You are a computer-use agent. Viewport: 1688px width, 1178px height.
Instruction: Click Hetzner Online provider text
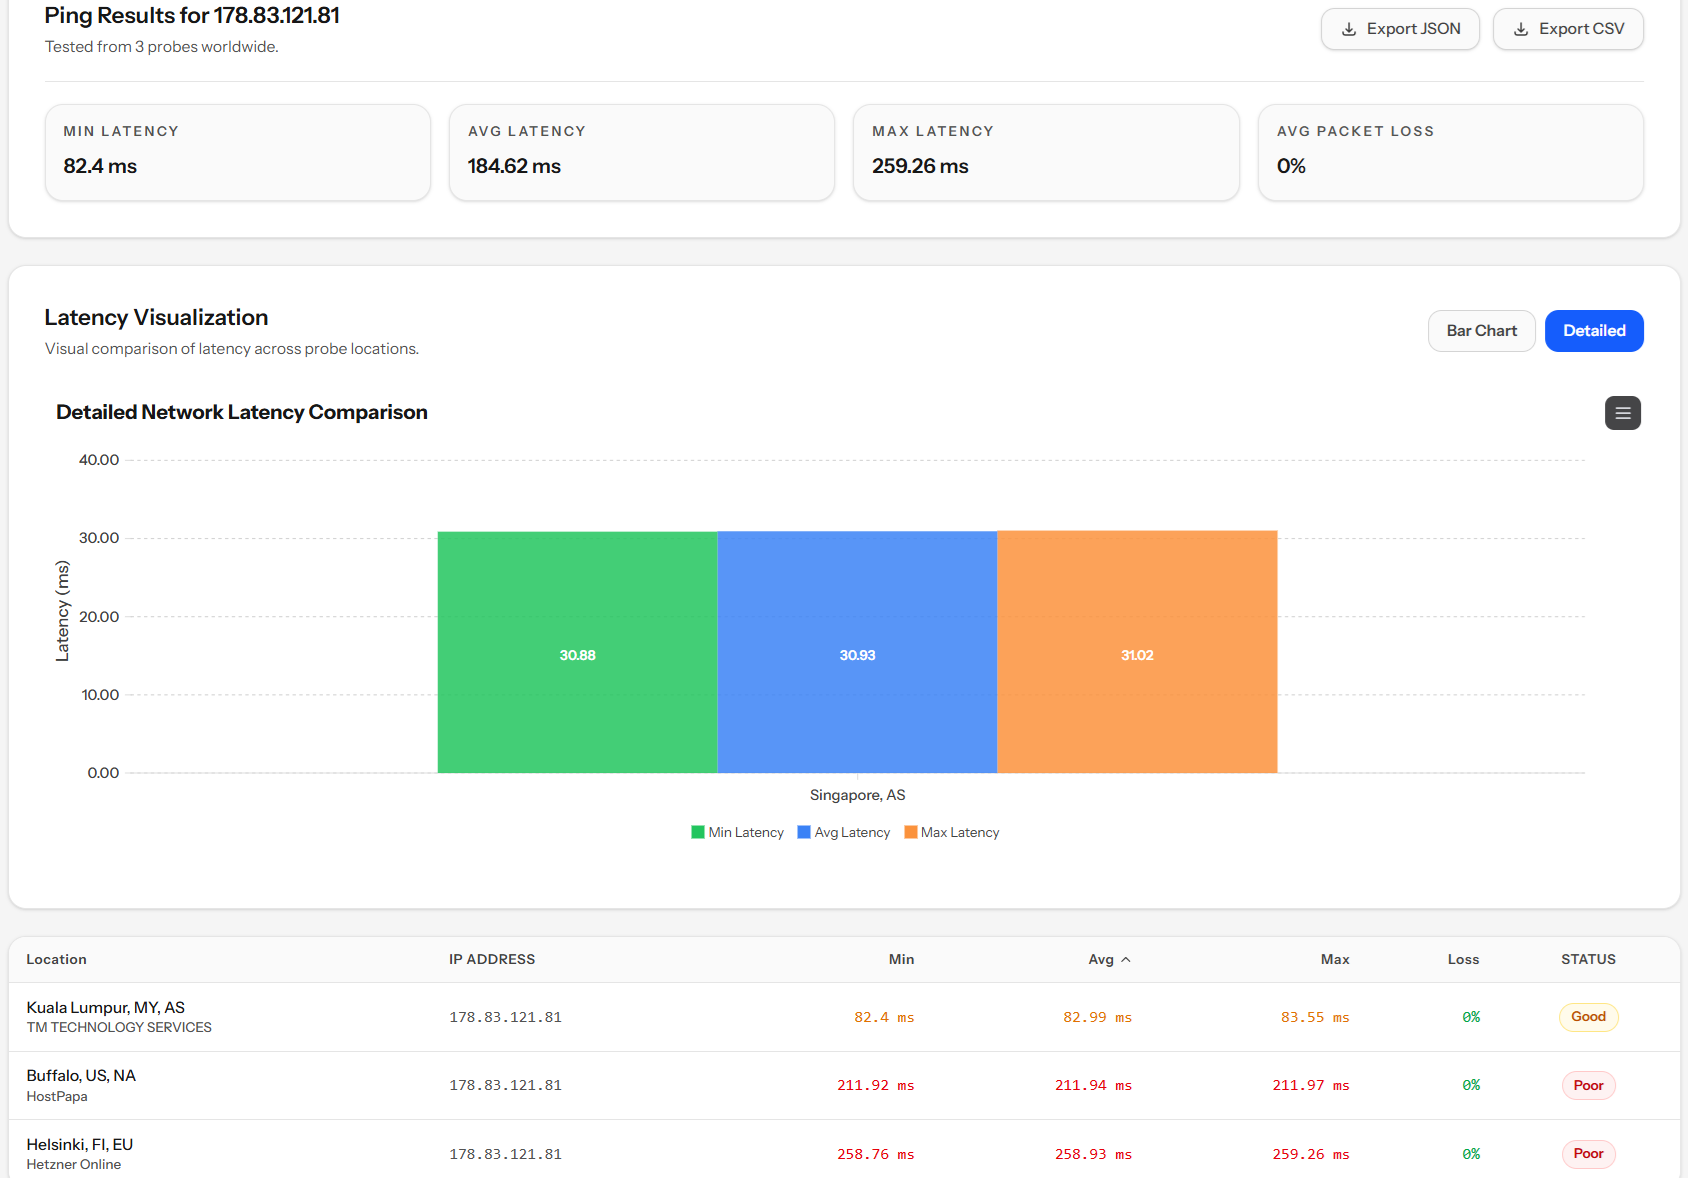[x=74, y=1165]
